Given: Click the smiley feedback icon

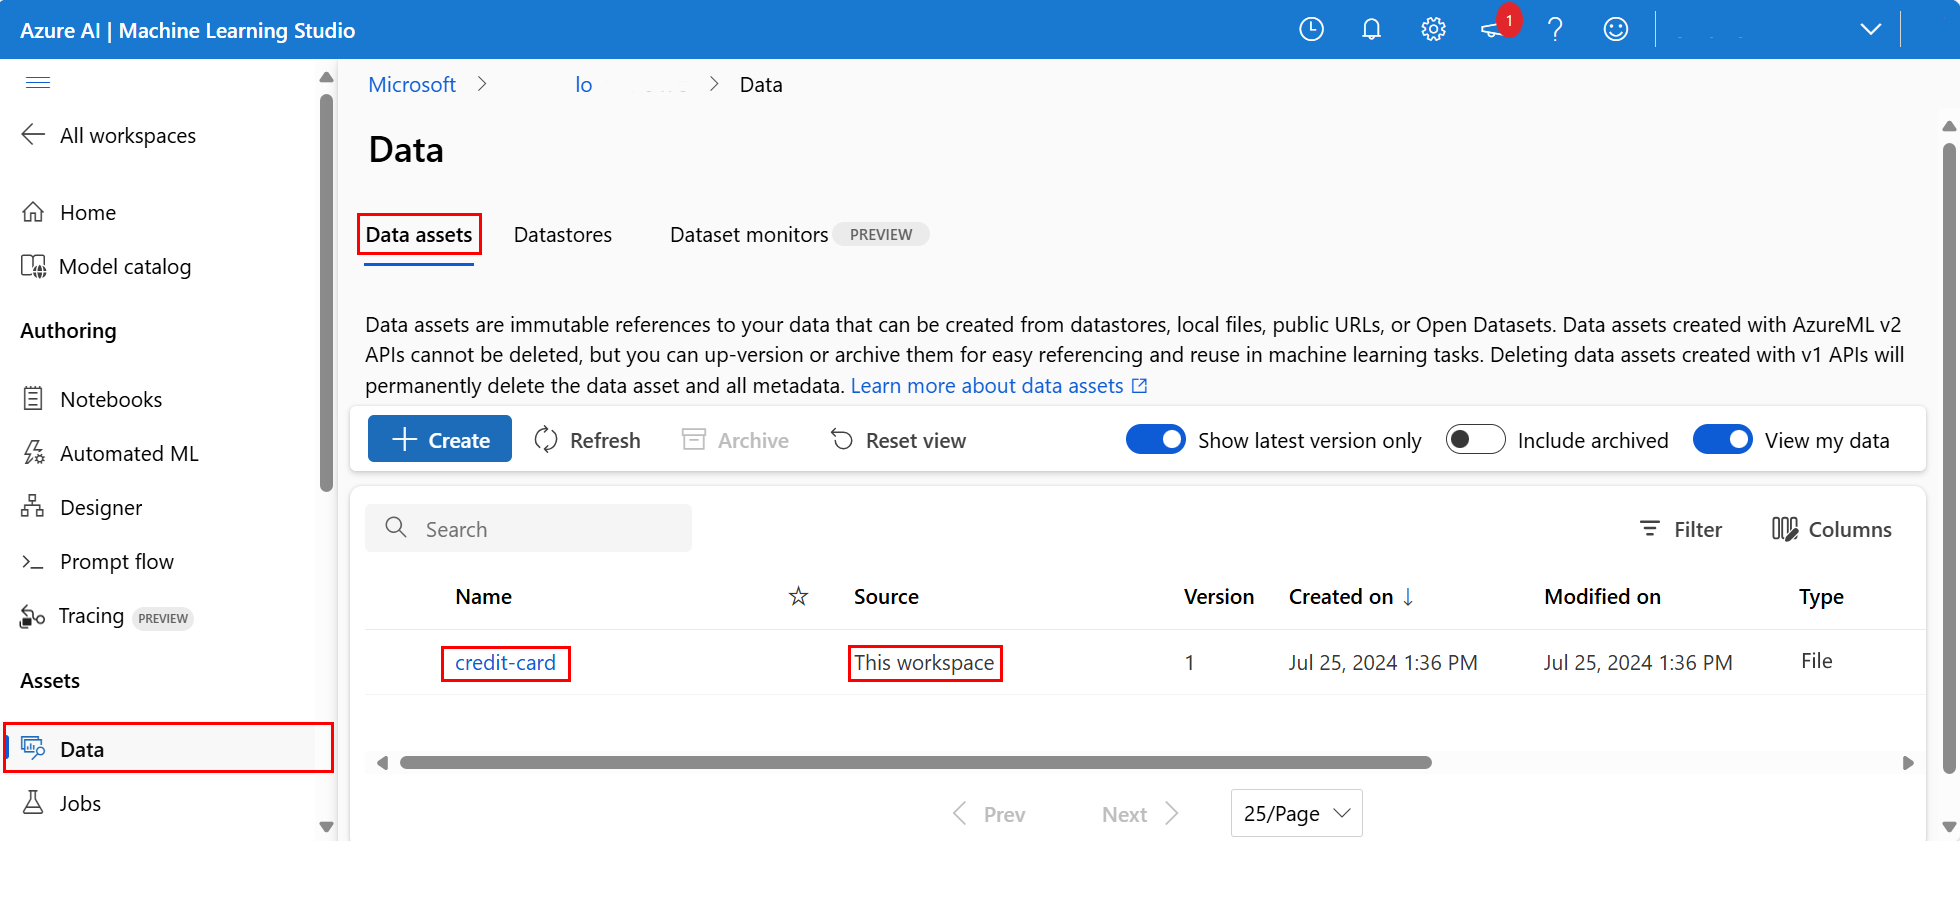Looking at the screenshot, I should pyautogui.click(x=1615, y=30).
